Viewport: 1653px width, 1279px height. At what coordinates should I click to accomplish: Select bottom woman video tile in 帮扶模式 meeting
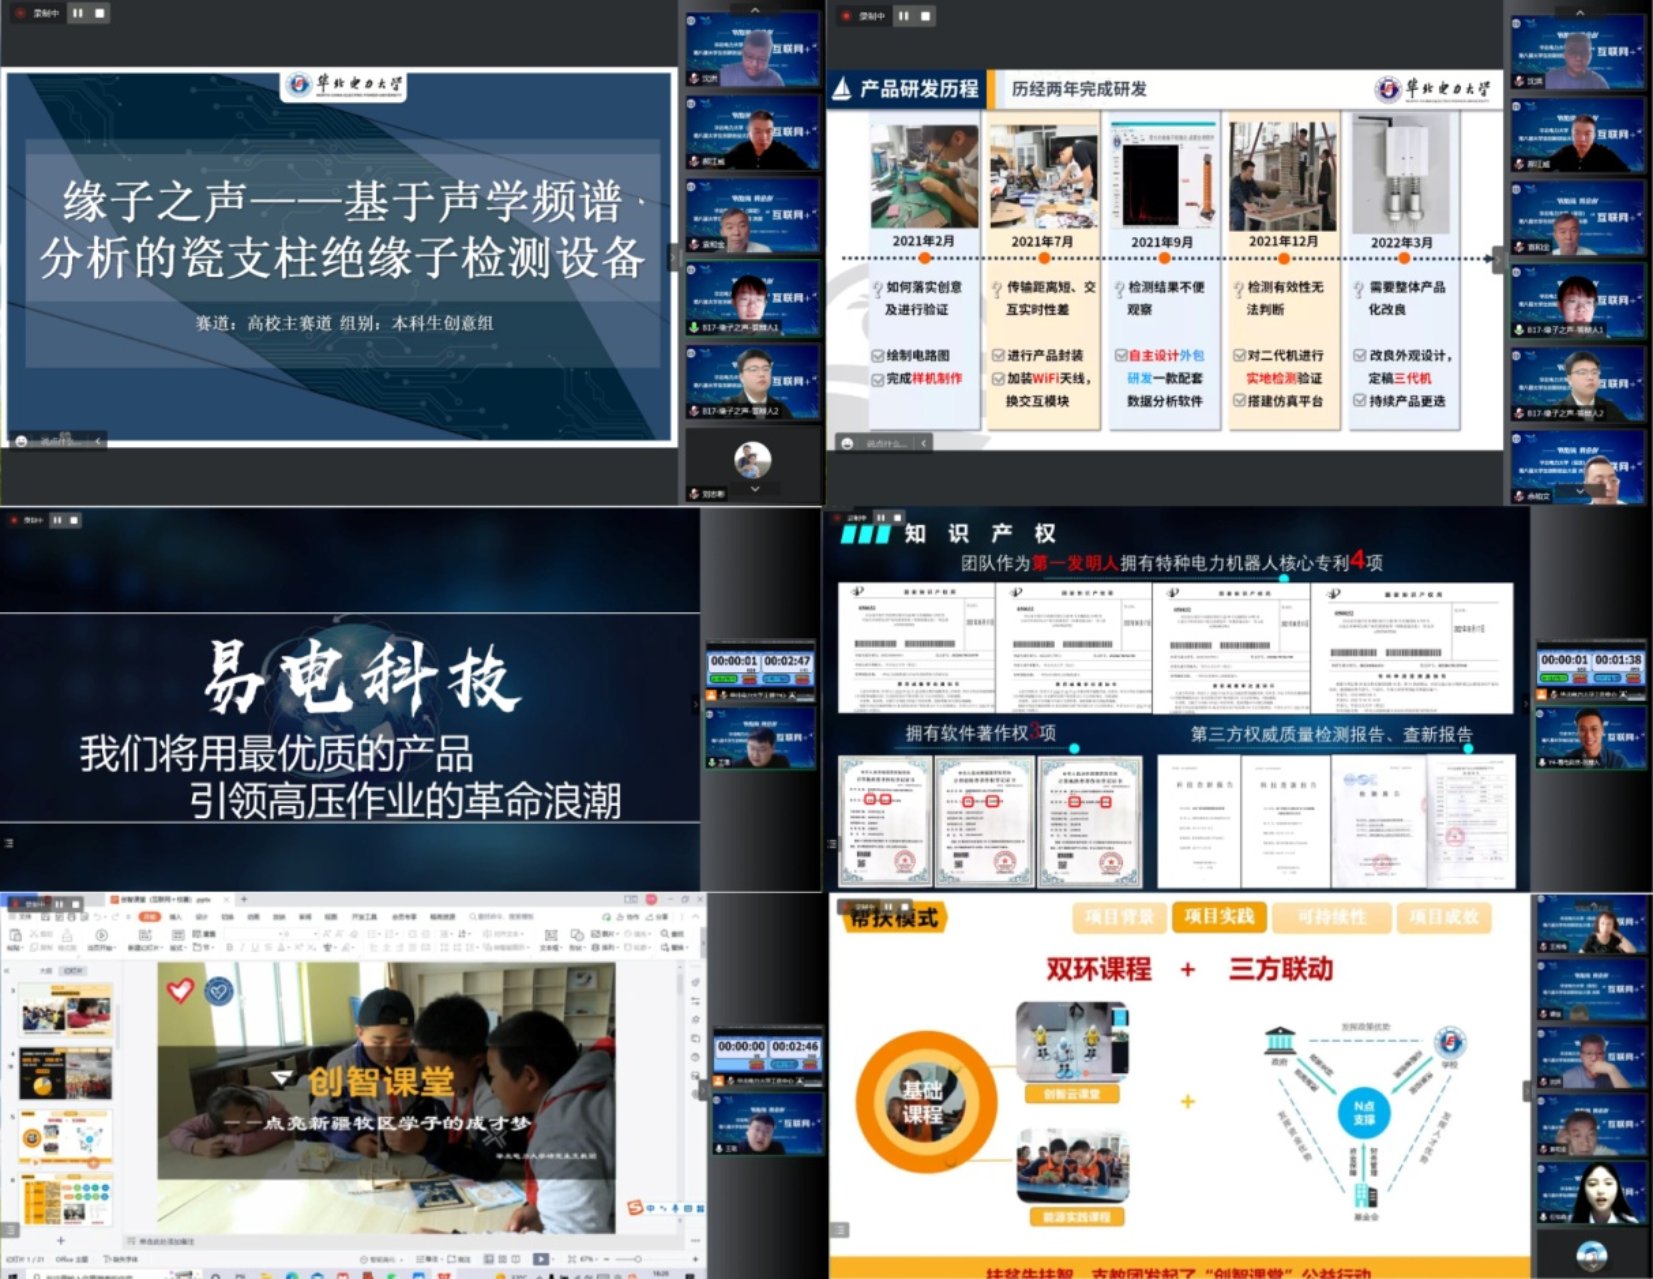(x=1590, y=1191)
